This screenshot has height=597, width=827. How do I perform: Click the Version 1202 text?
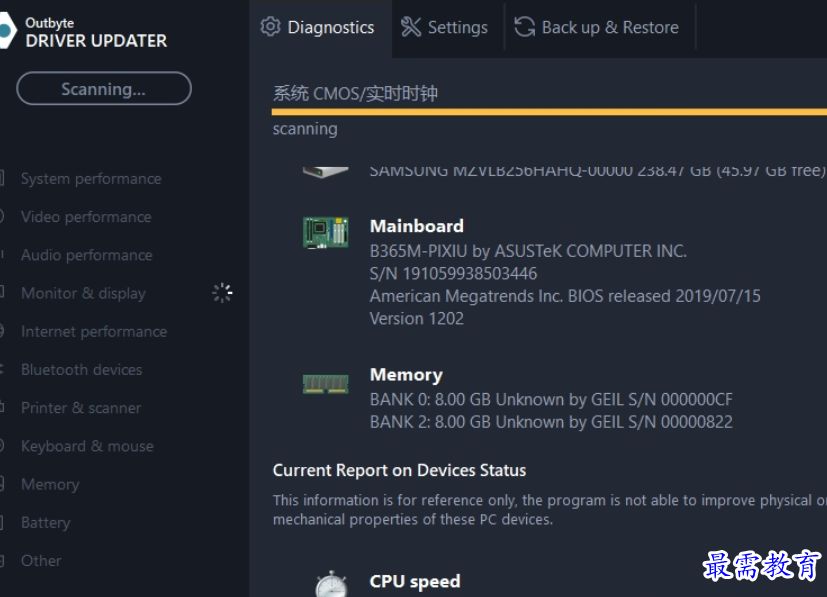click(x=417, y=319)
